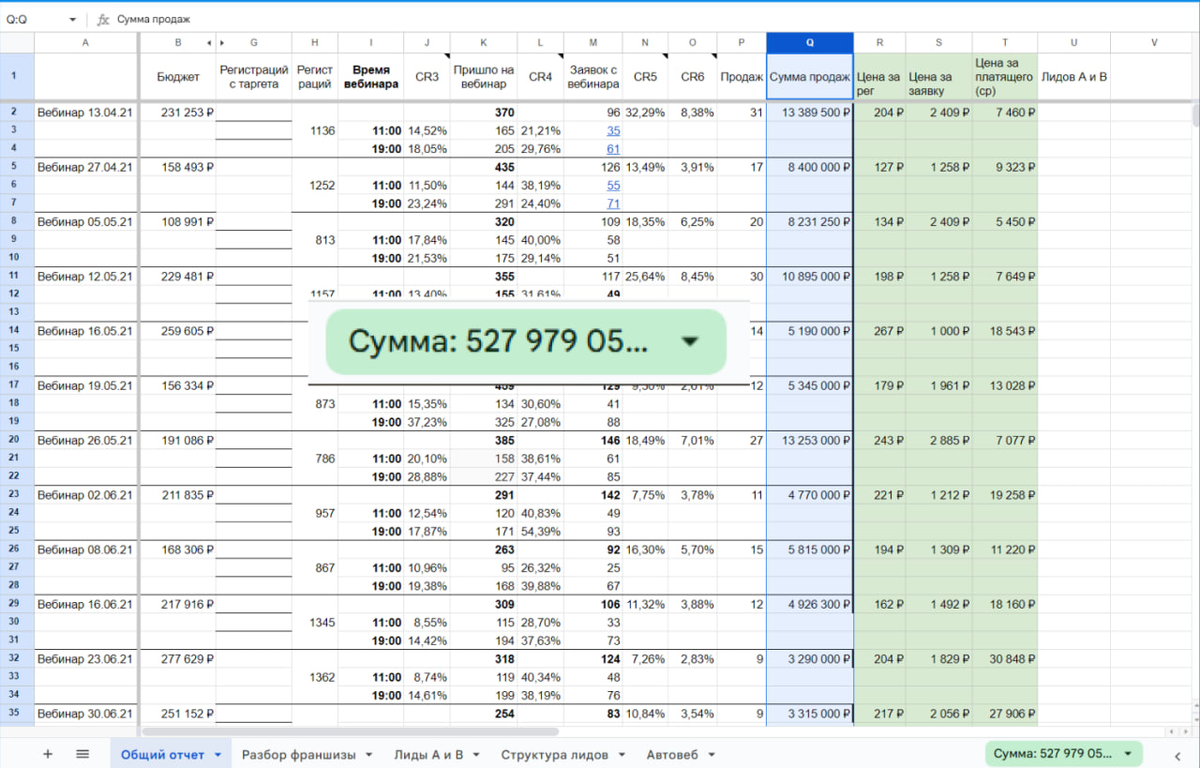Select the sales count cell 31
1200x768 pixels.
click(x=742, y=112)
